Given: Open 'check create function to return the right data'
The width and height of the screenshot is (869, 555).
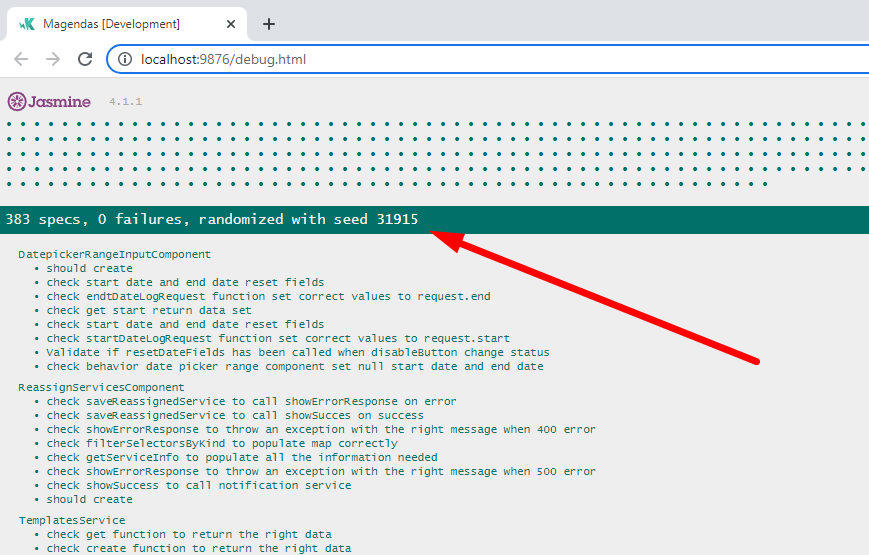Looking at the screenshot, I should [x=199, y=548].
